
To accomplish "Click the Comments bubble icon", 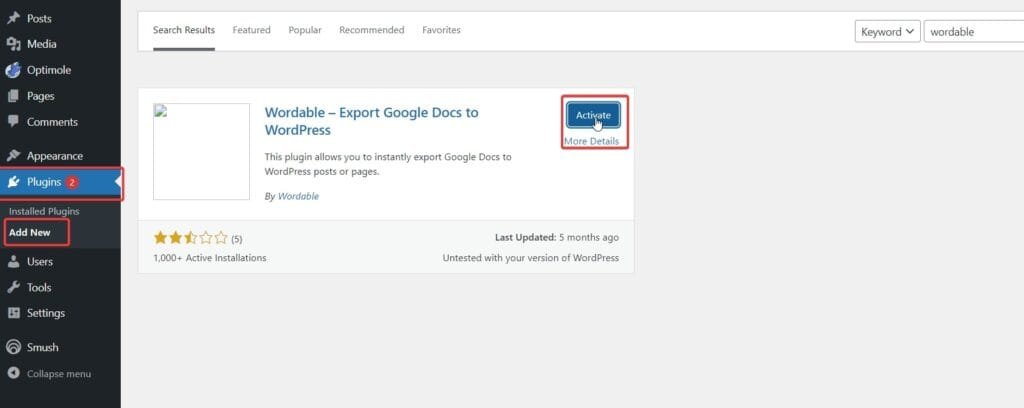I will pos(13,121).
